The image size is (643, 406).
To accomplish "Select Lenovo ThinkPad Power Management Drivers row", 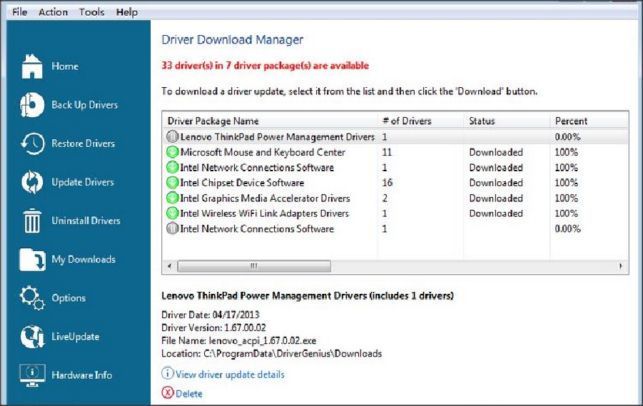I will 395,137.
